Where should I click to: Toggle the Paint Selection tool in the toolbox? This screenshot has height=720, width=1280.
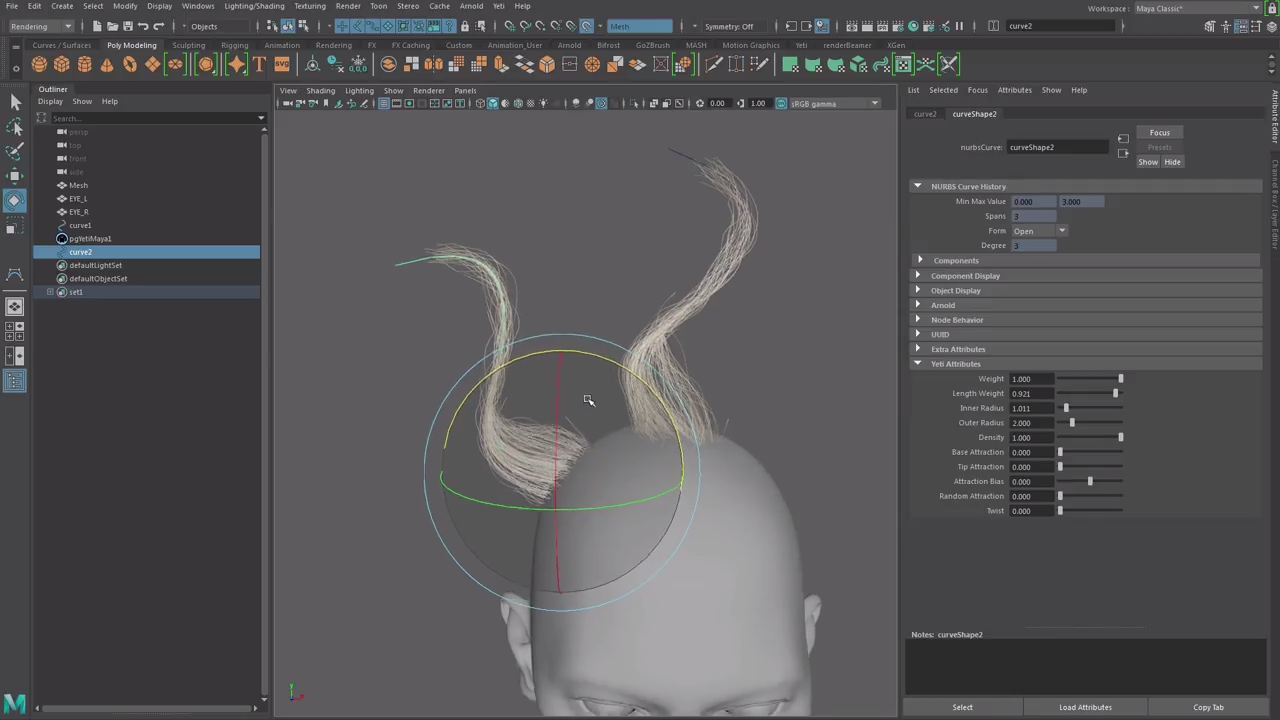coord(14,151)
